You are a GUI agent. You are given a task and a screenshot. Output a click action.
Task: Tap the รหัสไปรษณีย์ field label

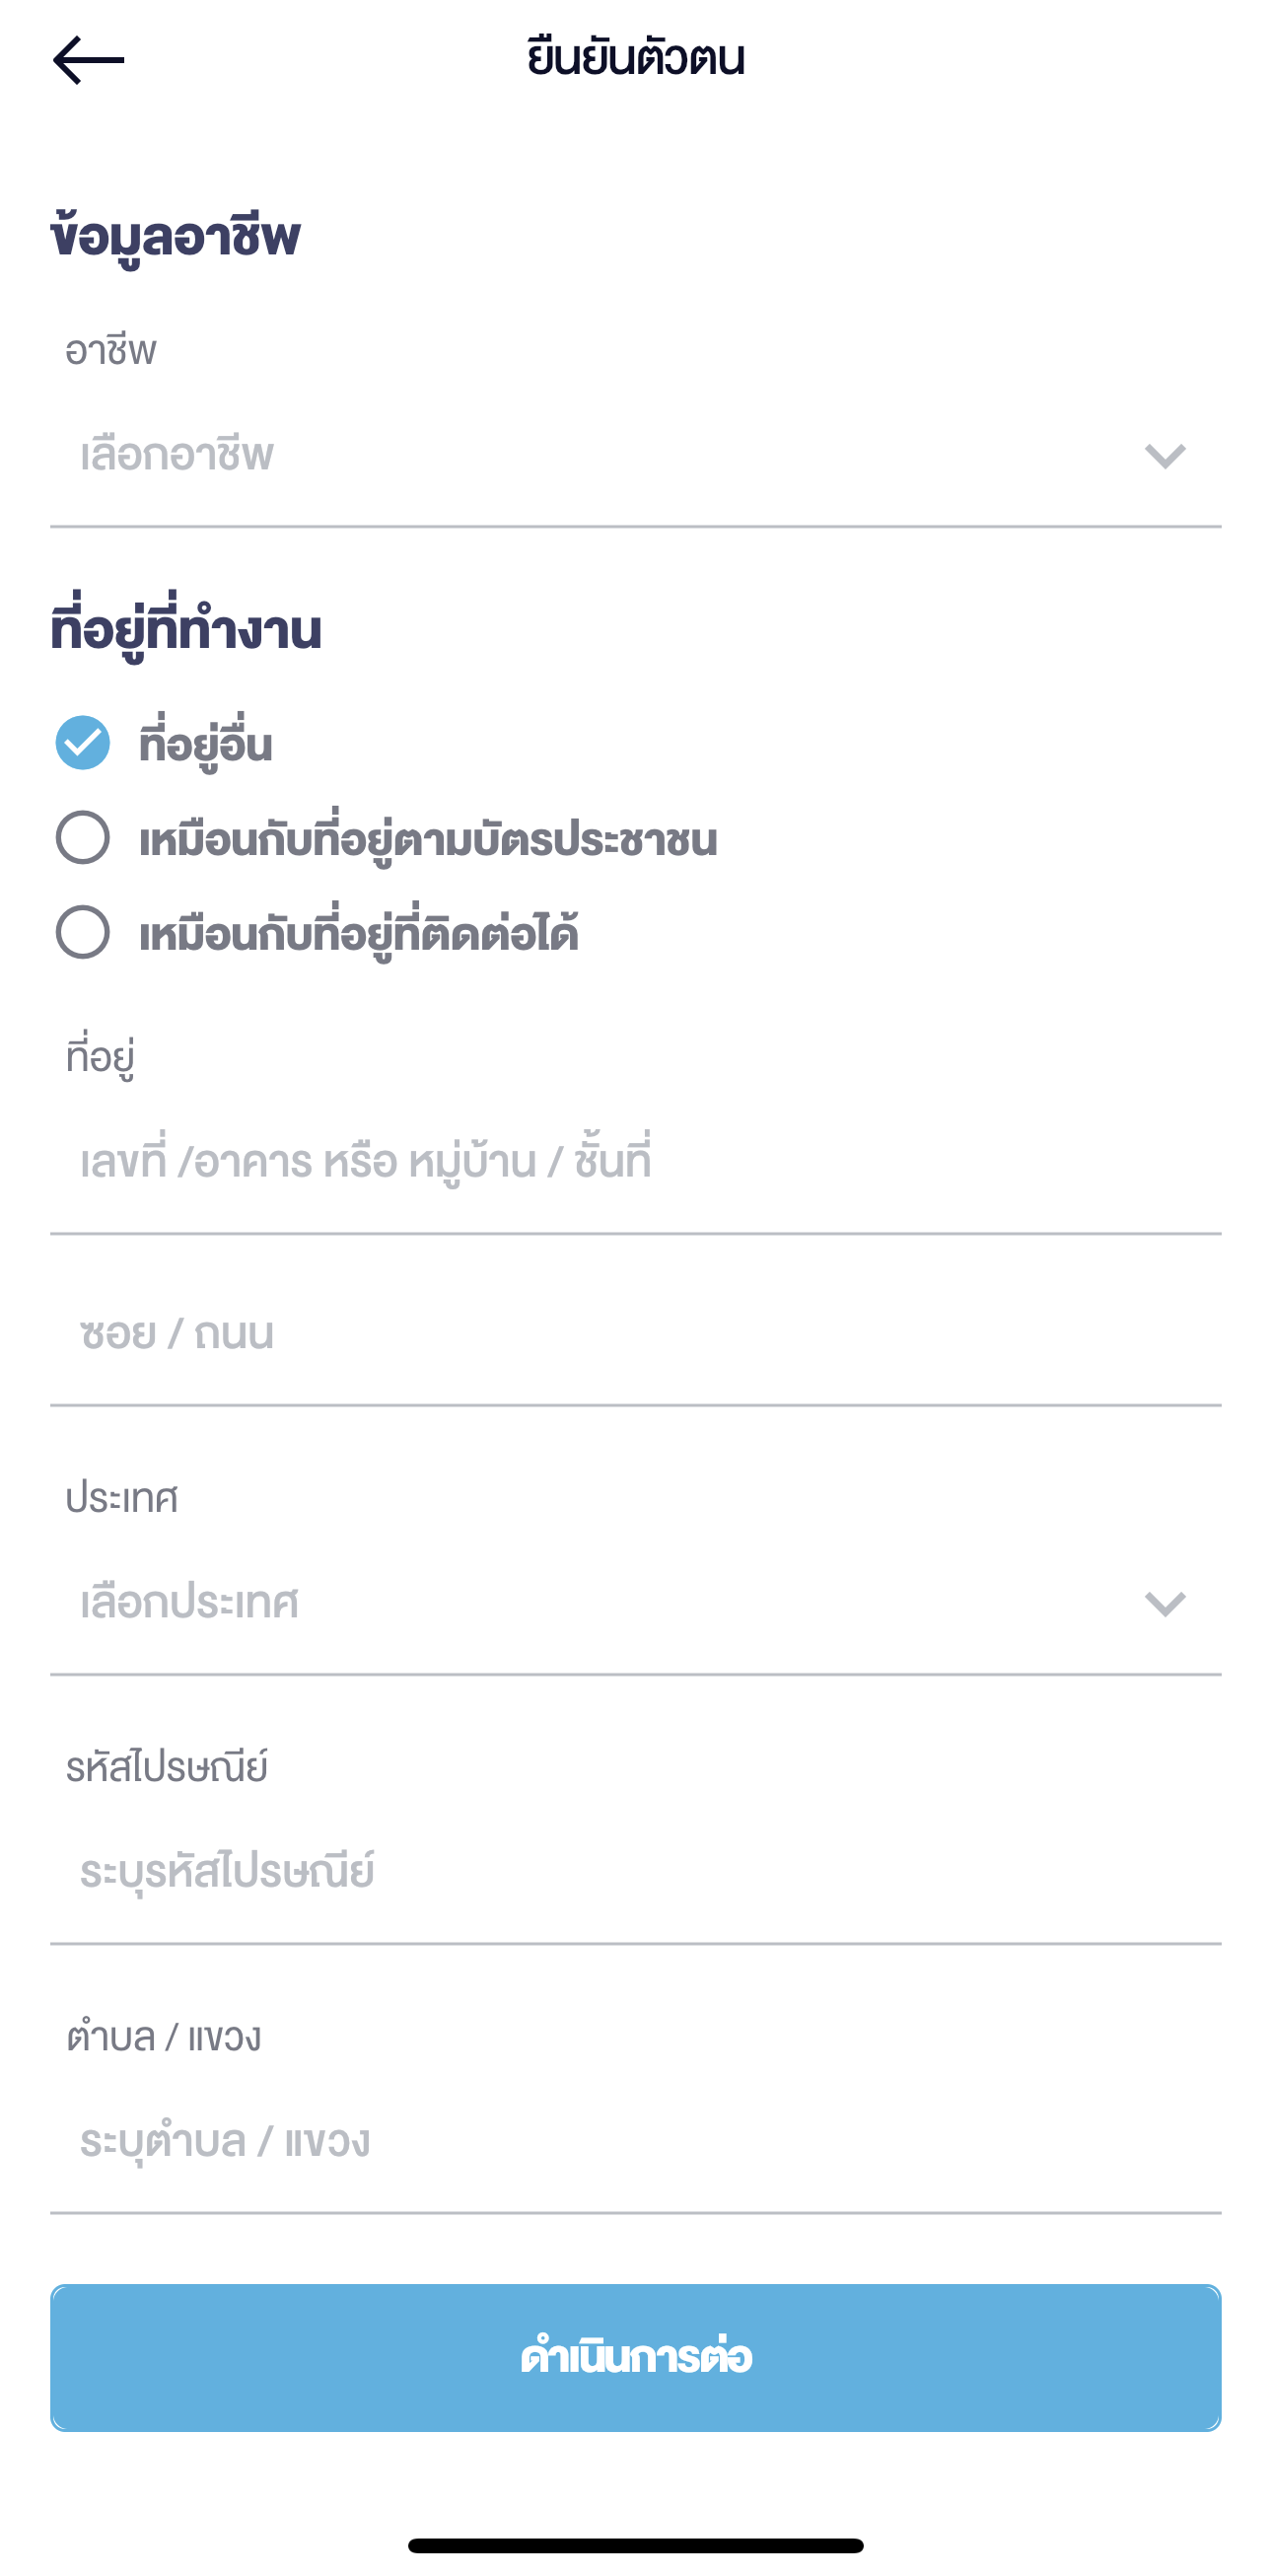tap(167, 1768)
